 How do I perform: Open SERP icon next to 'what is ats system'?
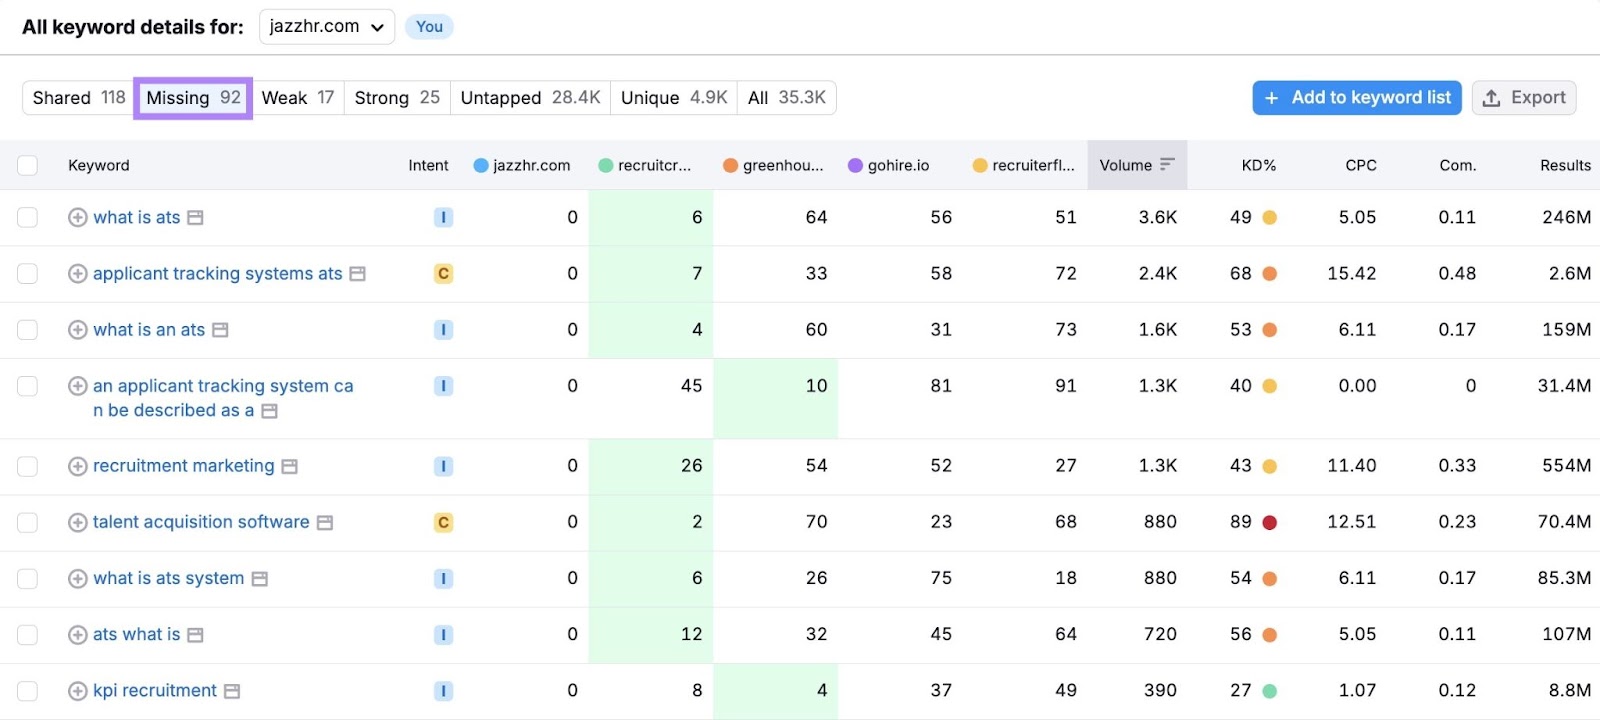point(259,579)
